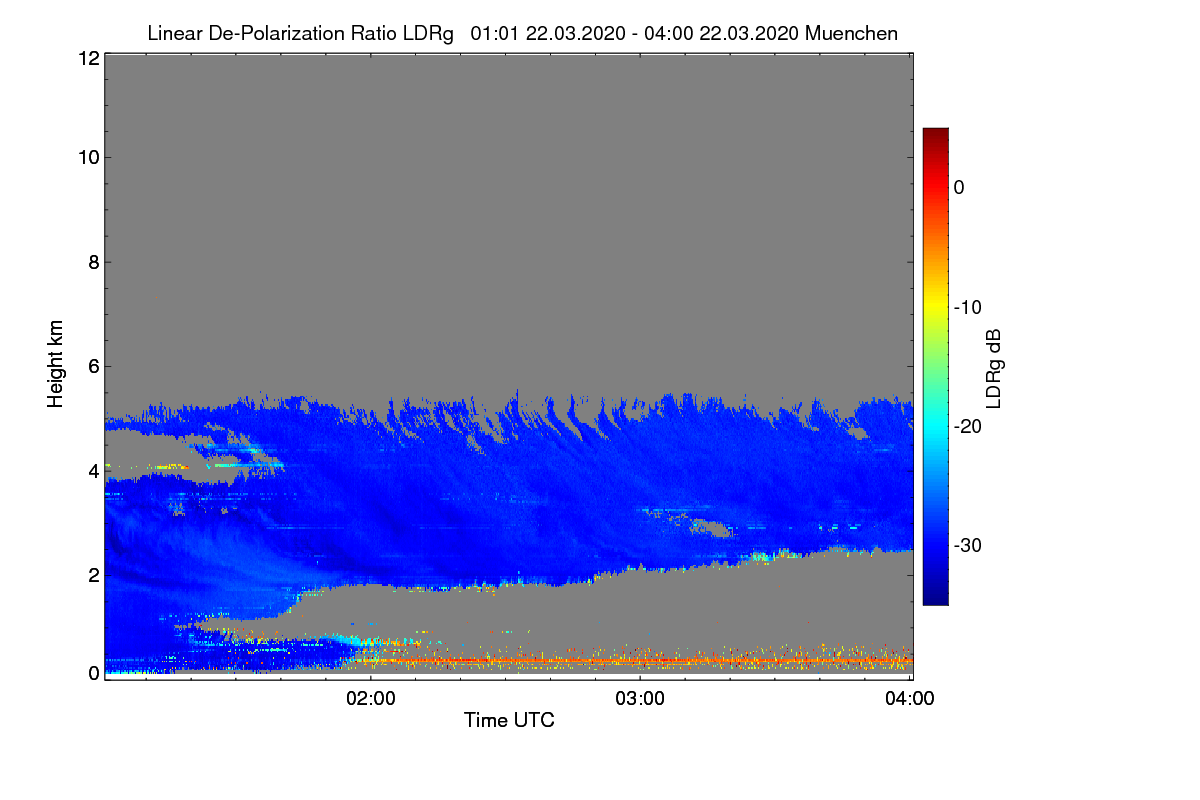
Task: Click the plot title "Linear De-Polarization Ratio LDRg"
Action: point(300,34)
